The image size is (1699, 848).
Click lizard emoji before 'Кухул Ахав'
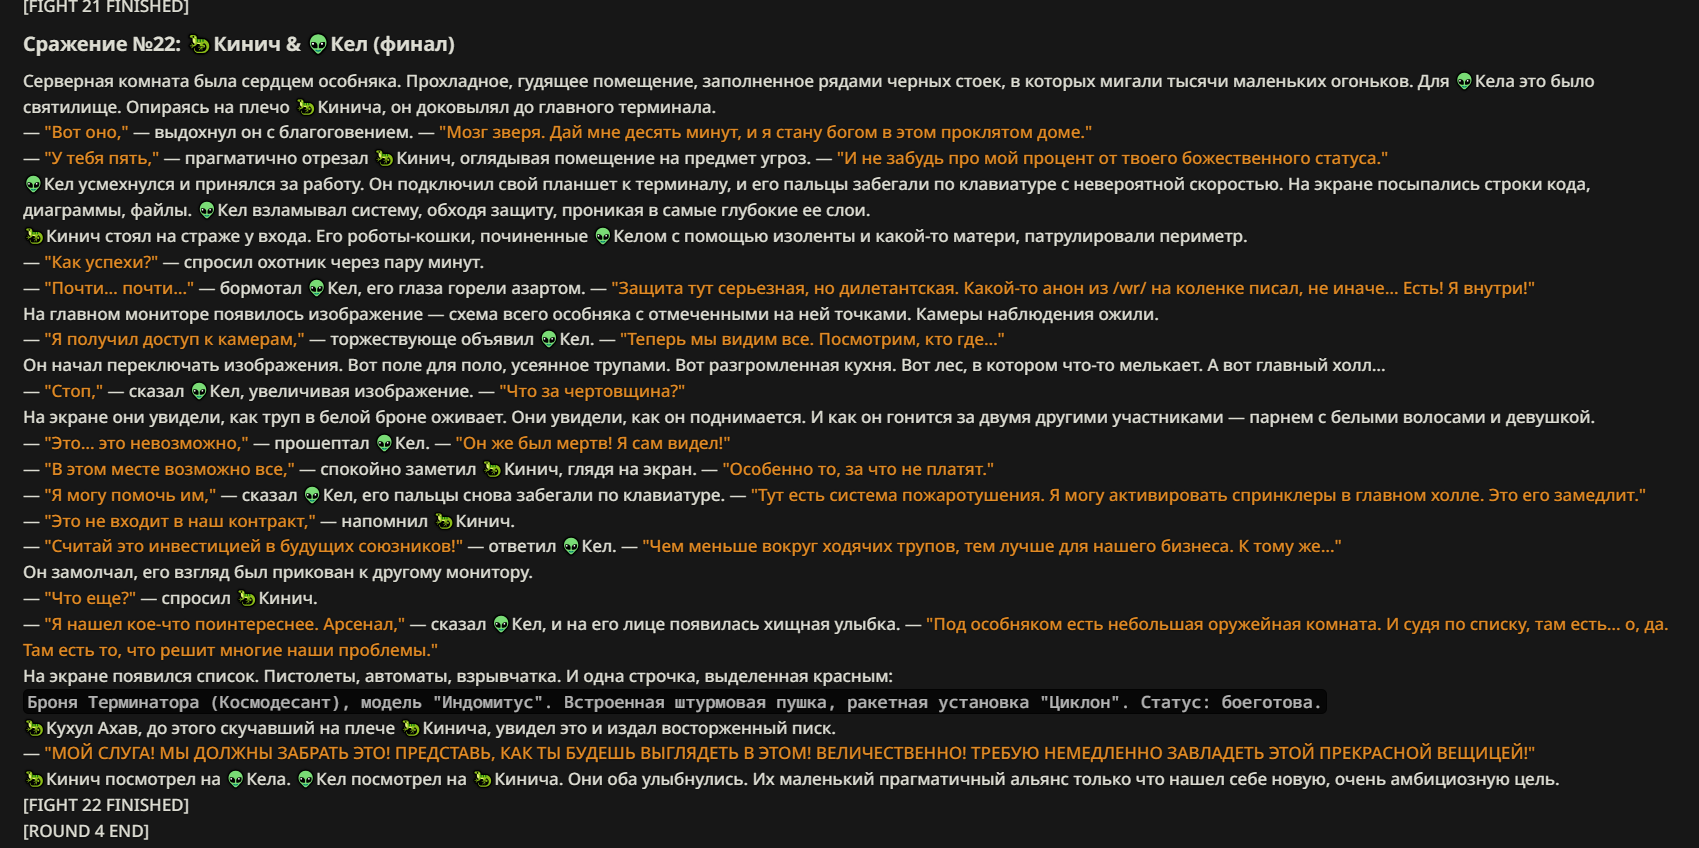pyautogui.click(x=34, y=728)
